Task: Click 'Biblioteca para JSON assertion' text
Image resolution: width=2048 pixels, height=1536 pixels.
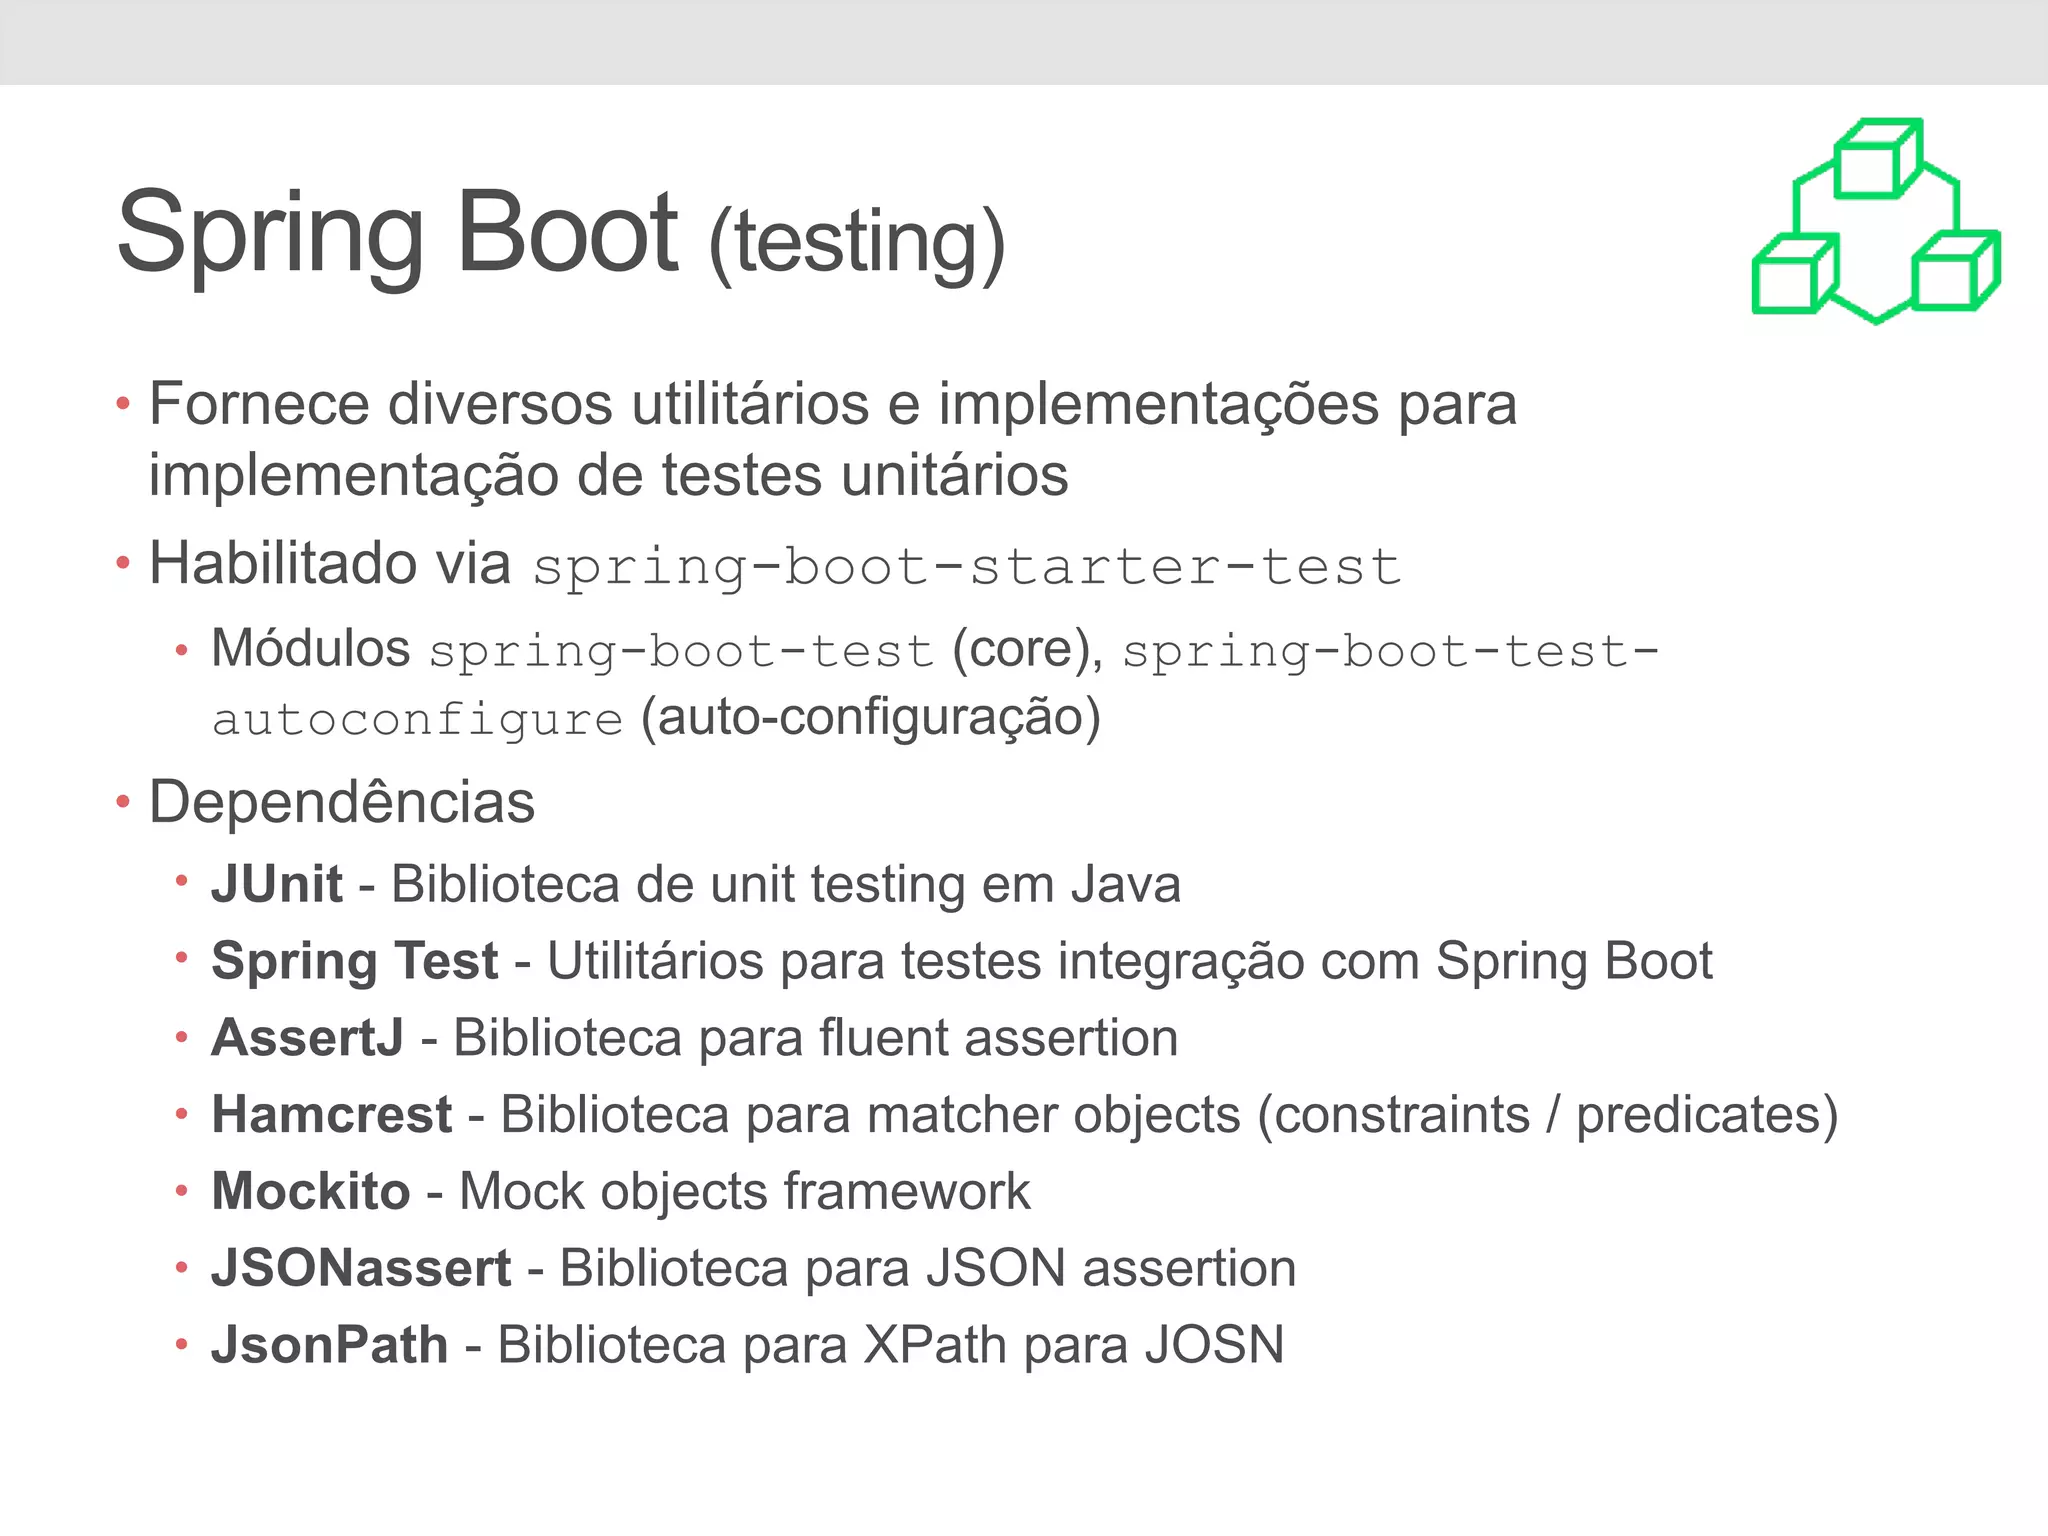Action: click(x=928, y=1269)
